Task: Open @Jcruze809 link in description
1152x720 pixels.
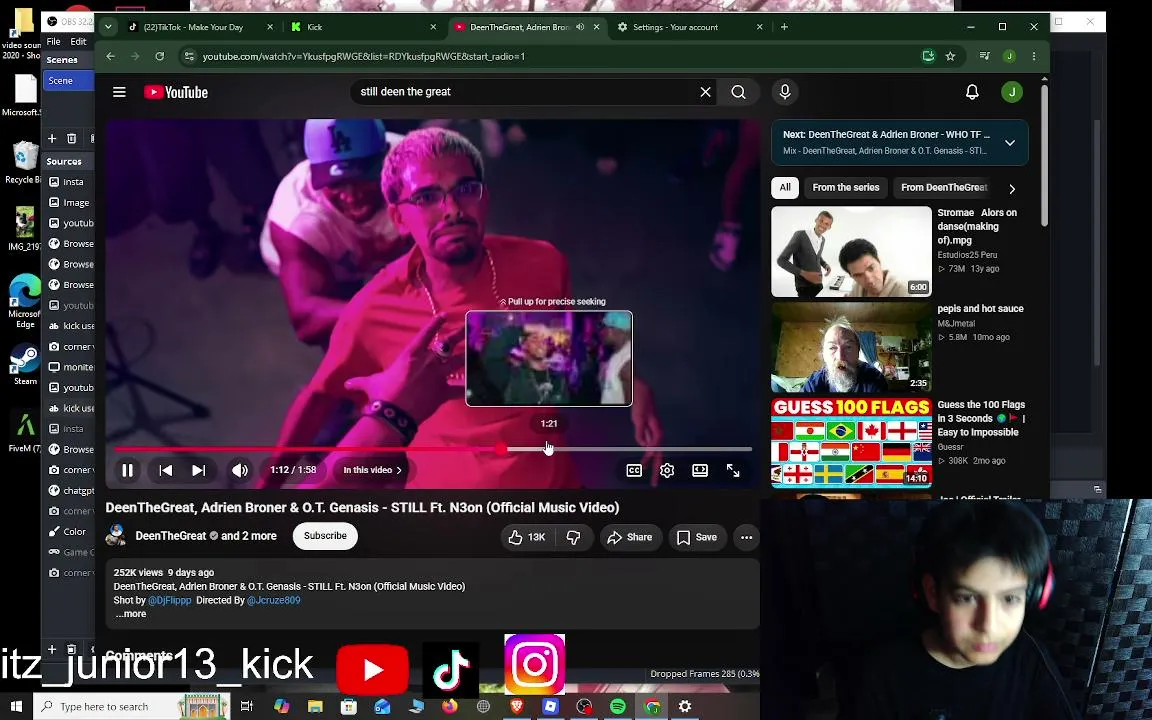Action: tap(273, 600)
